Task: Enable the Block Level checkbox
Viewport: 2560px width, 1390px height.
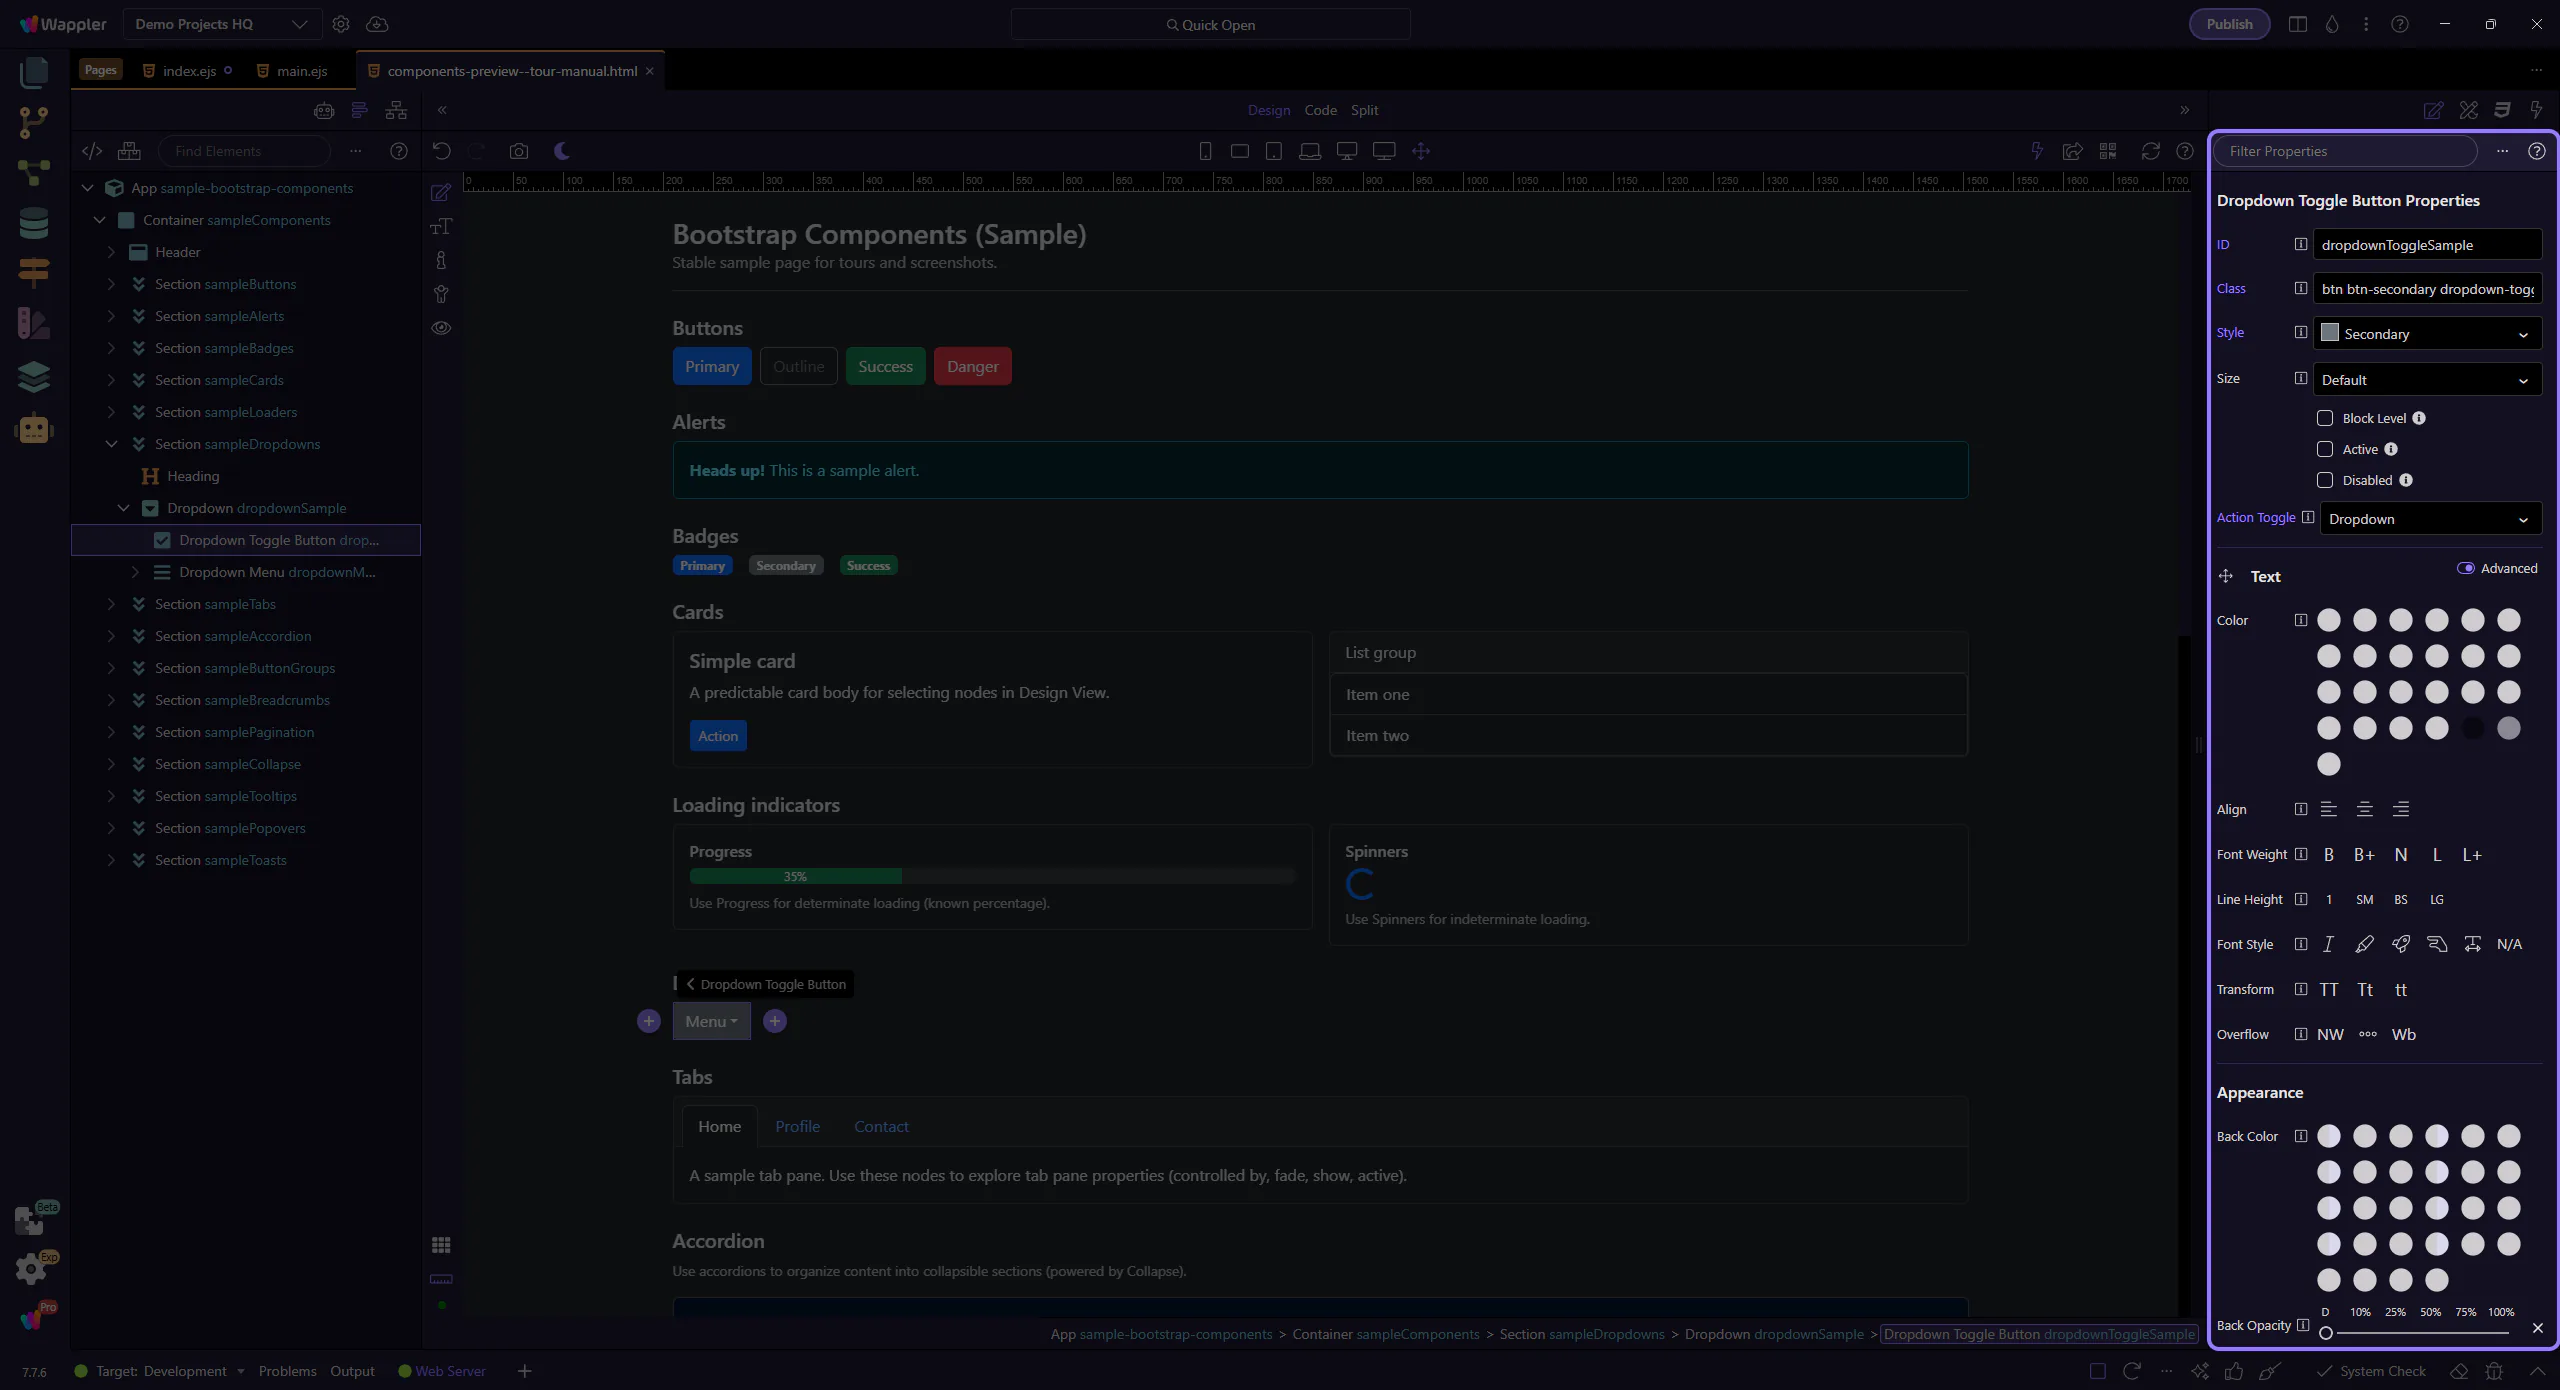Action: click(2325, 418)
